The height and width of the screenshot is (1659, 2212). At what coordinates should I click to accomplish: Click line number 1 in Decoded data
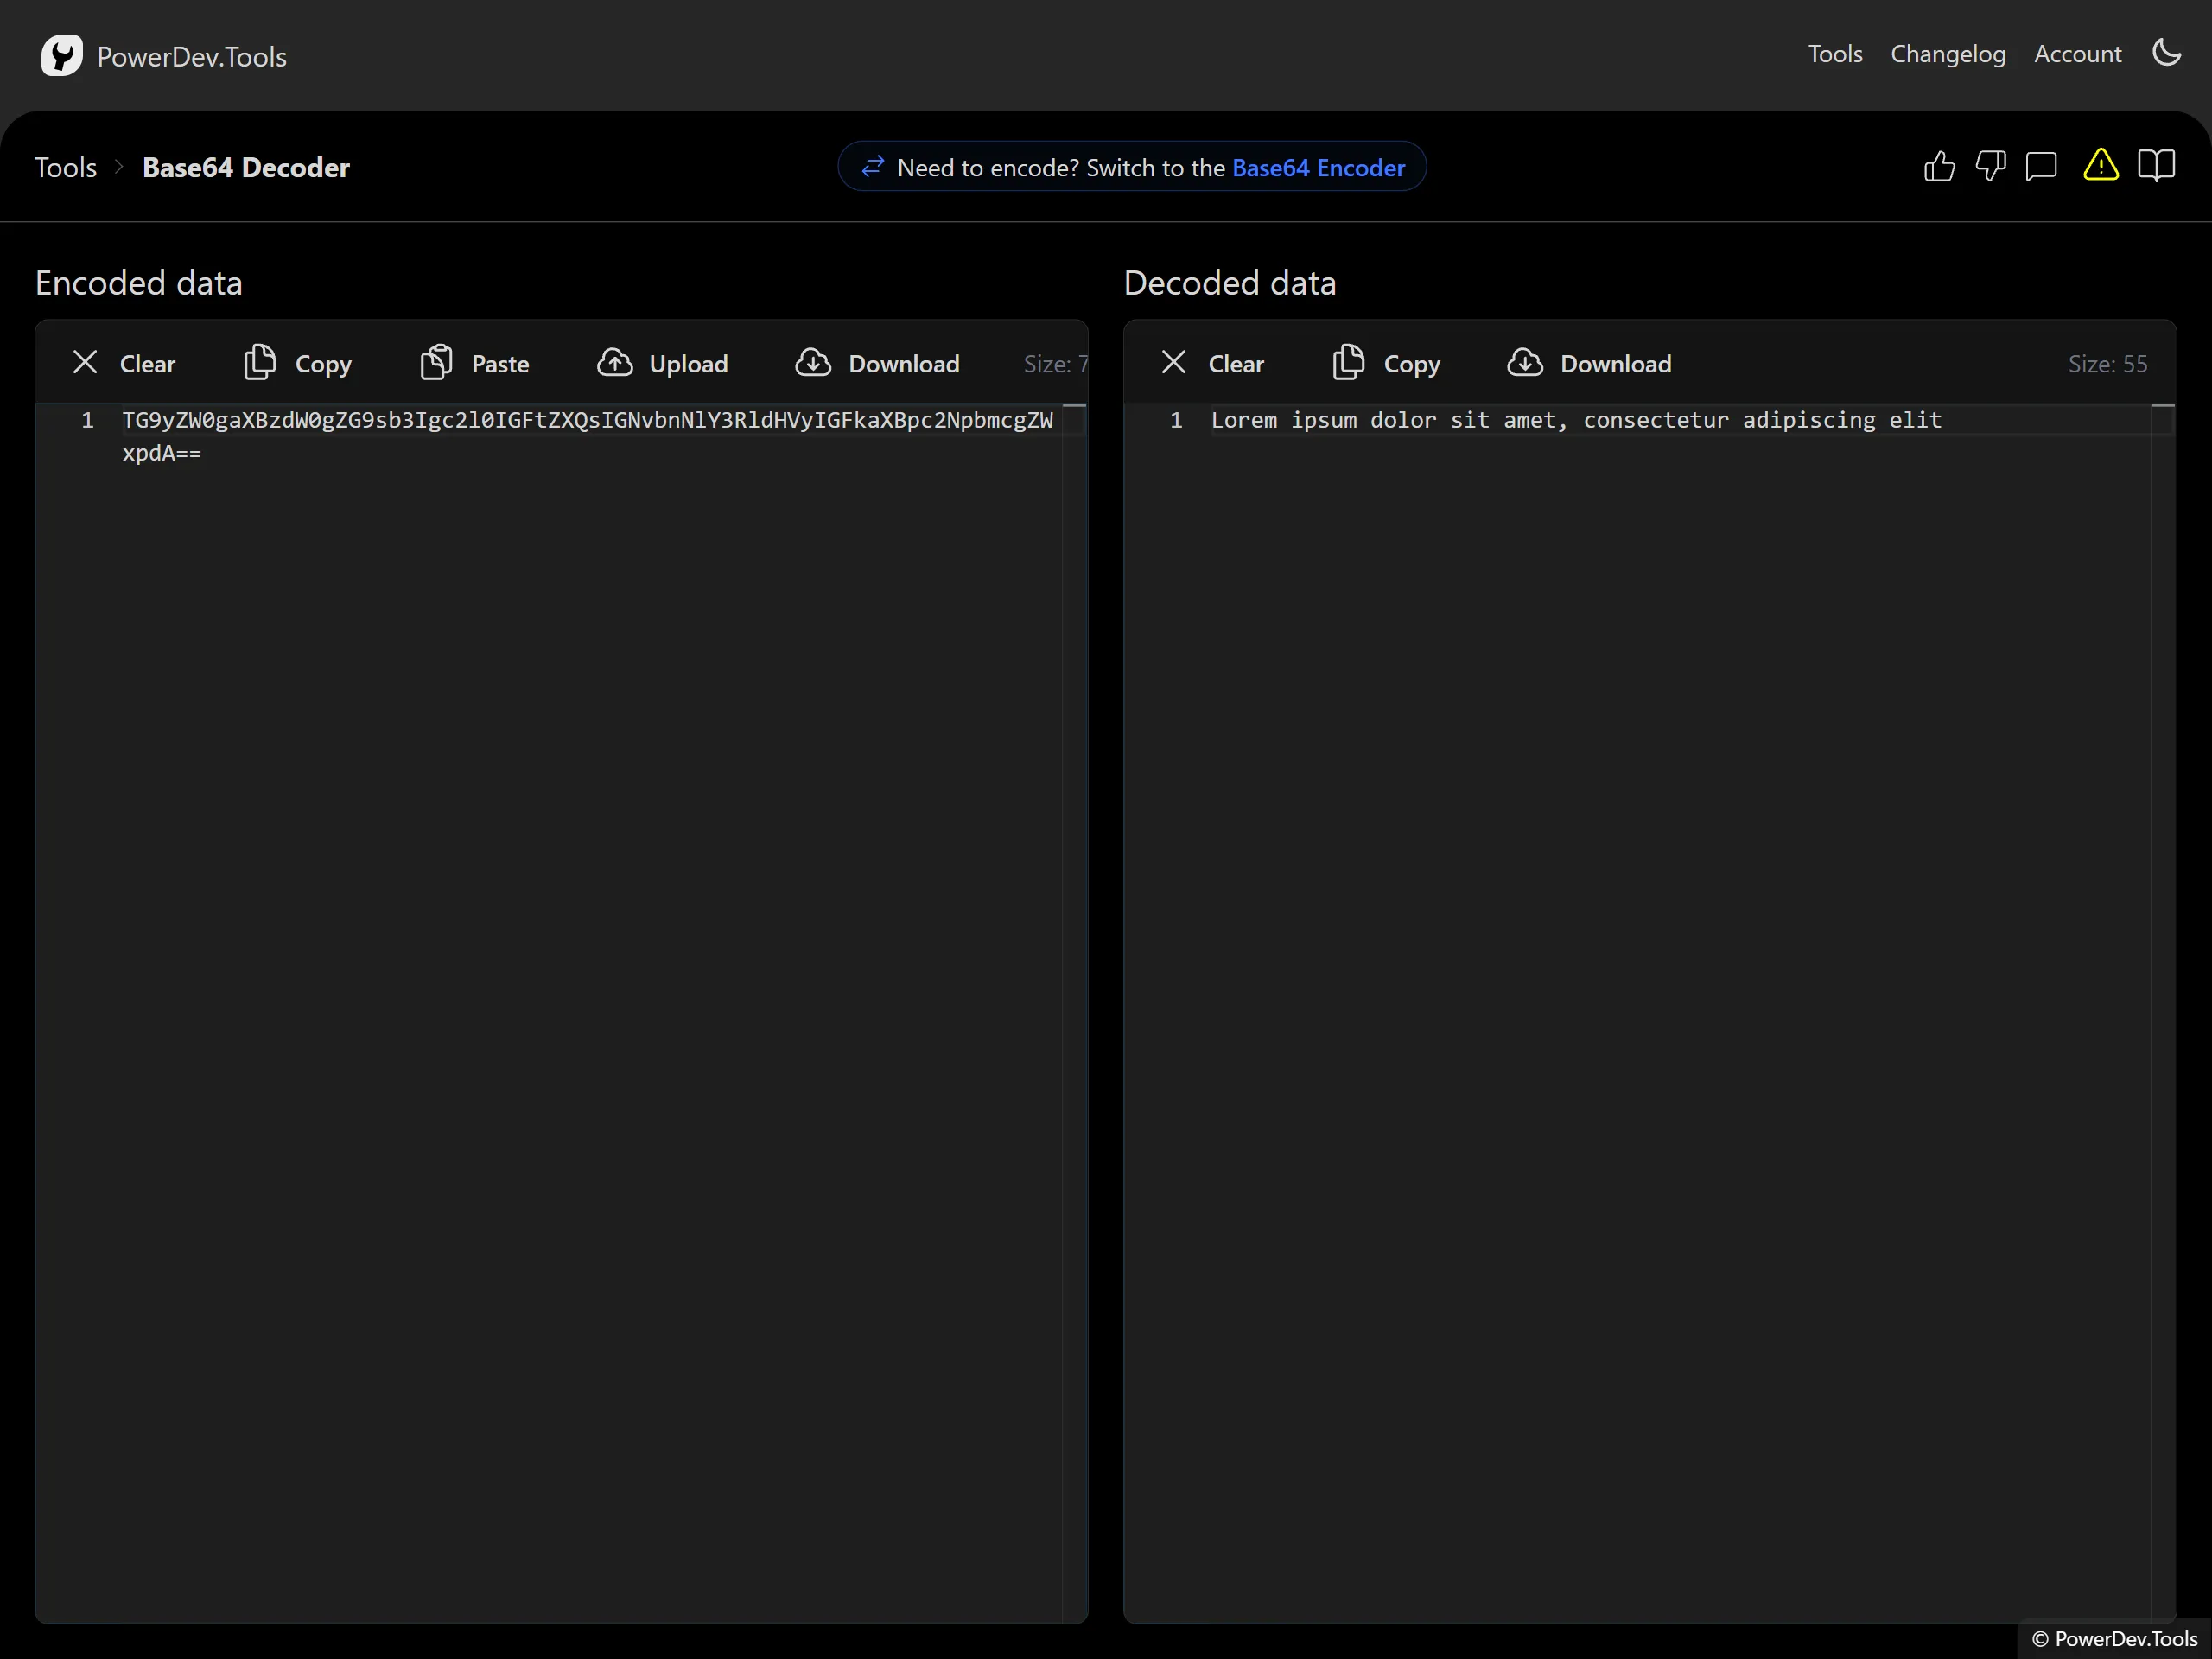coord(1176,420)
